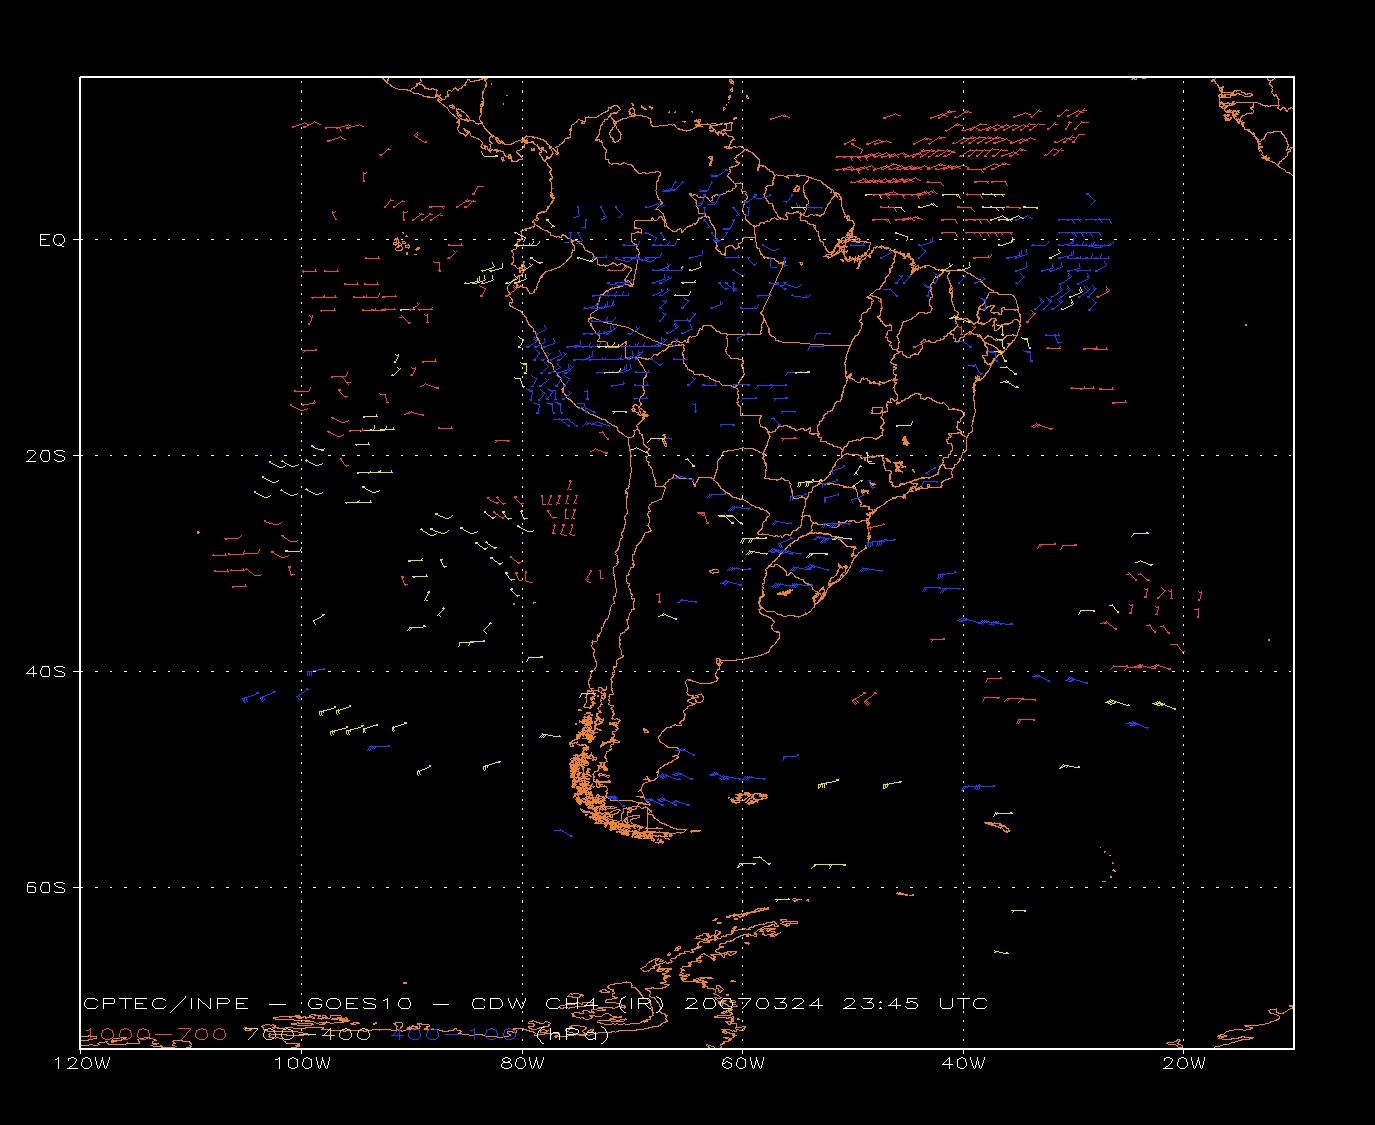The width and height of the screenshot is (1375, 1125).
Task: Click the blue 400-100 legend entry
Action: pyautogui.click(x=453, y=1034)
